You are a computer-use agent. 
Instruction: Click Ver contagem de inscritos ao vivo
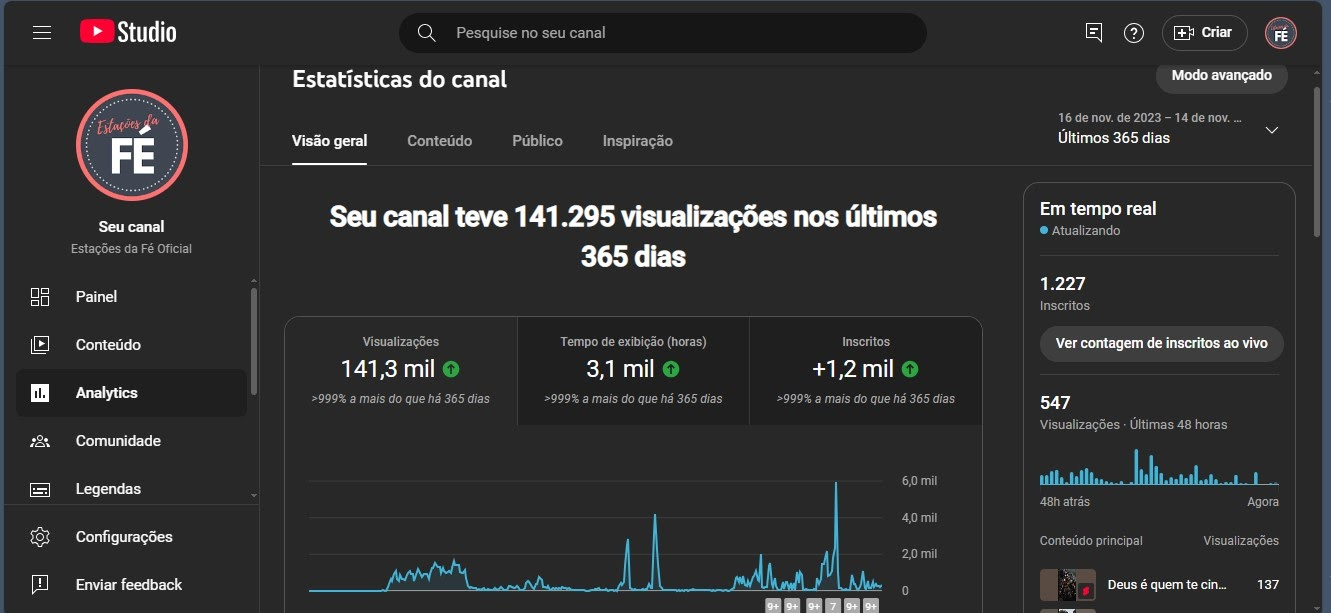tap(1161, 343)
